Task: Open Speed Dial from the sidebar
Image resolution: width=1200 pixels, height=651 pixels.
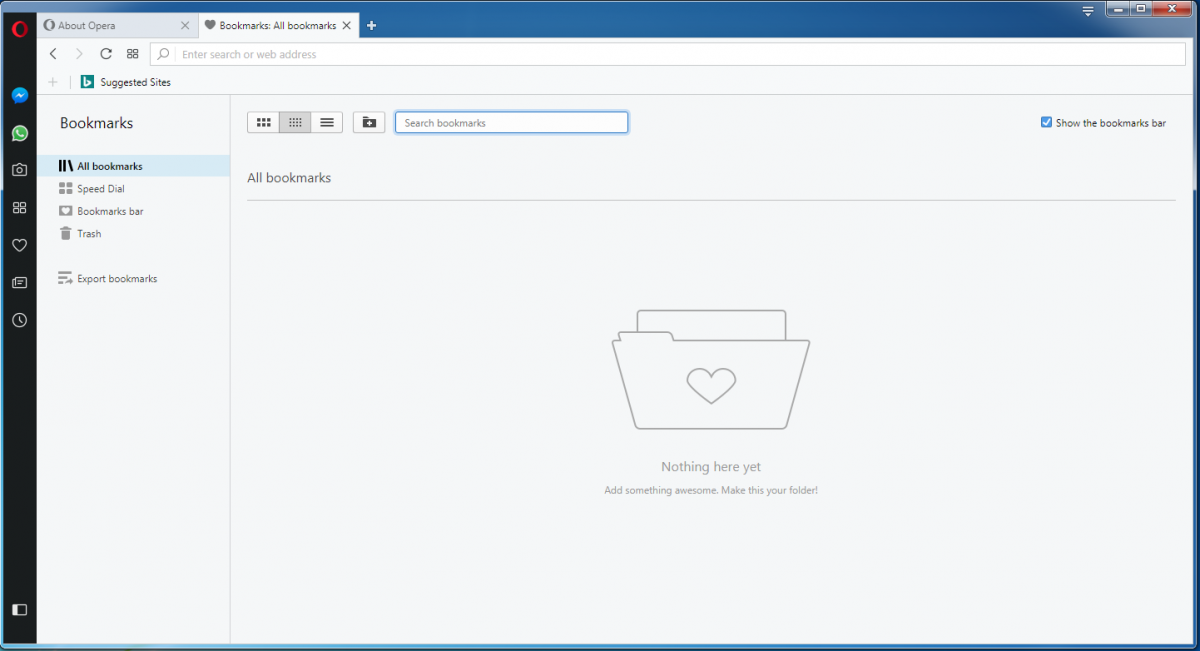Action: click(19, 208)
